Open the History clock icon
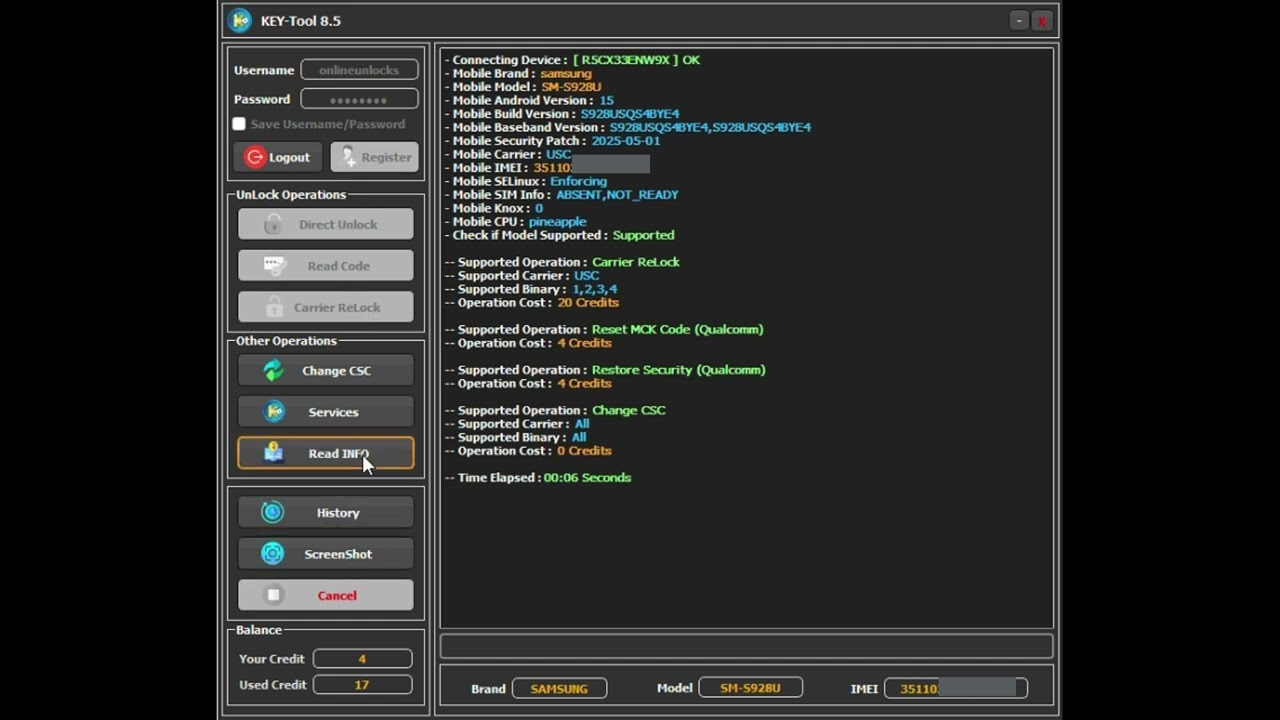 pyautogui.click(x=272, y=512)
